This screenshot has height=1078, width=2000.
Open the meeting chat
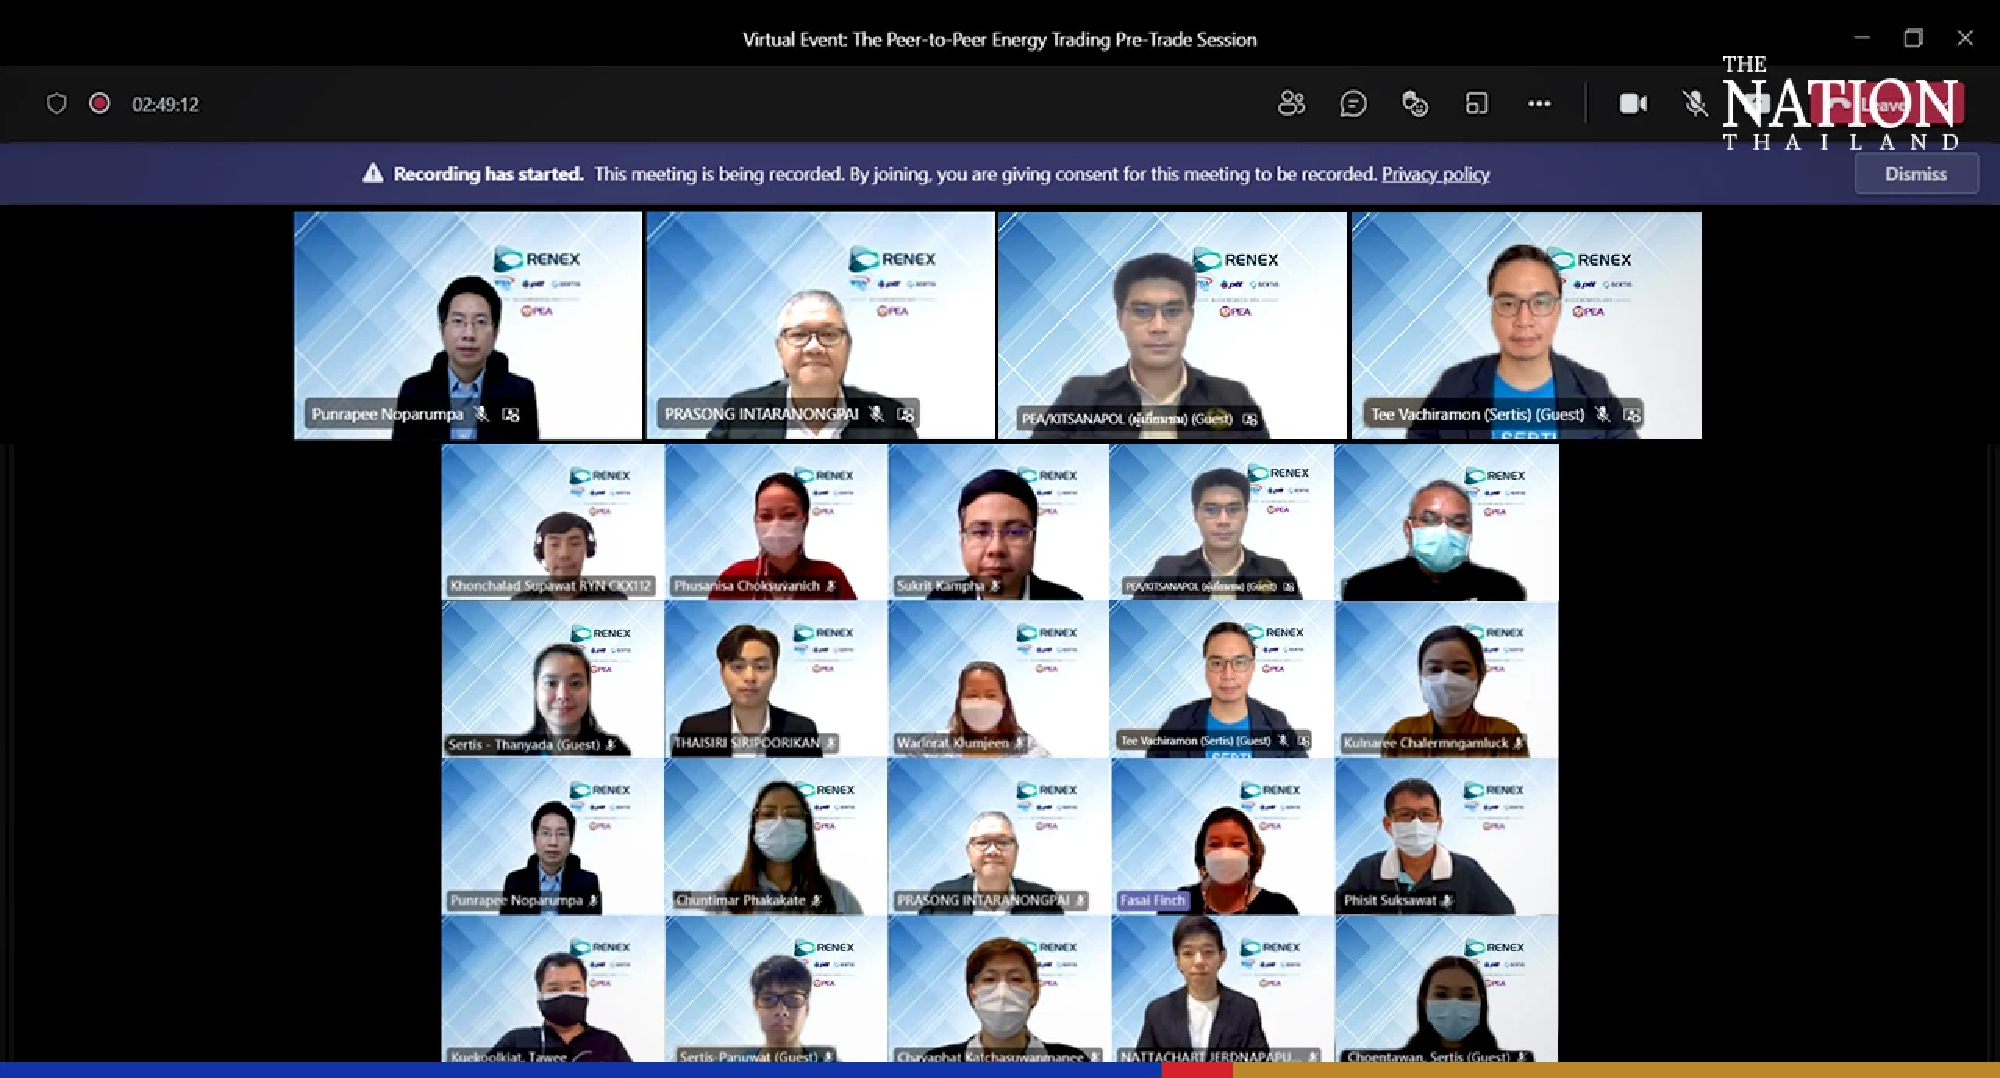click(1354, 104)
